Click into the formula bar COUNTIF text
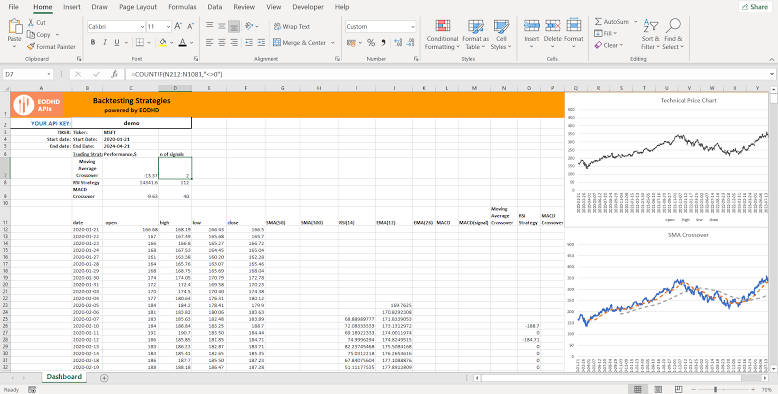This screenshot has width=778, height=394. point(176,74)
